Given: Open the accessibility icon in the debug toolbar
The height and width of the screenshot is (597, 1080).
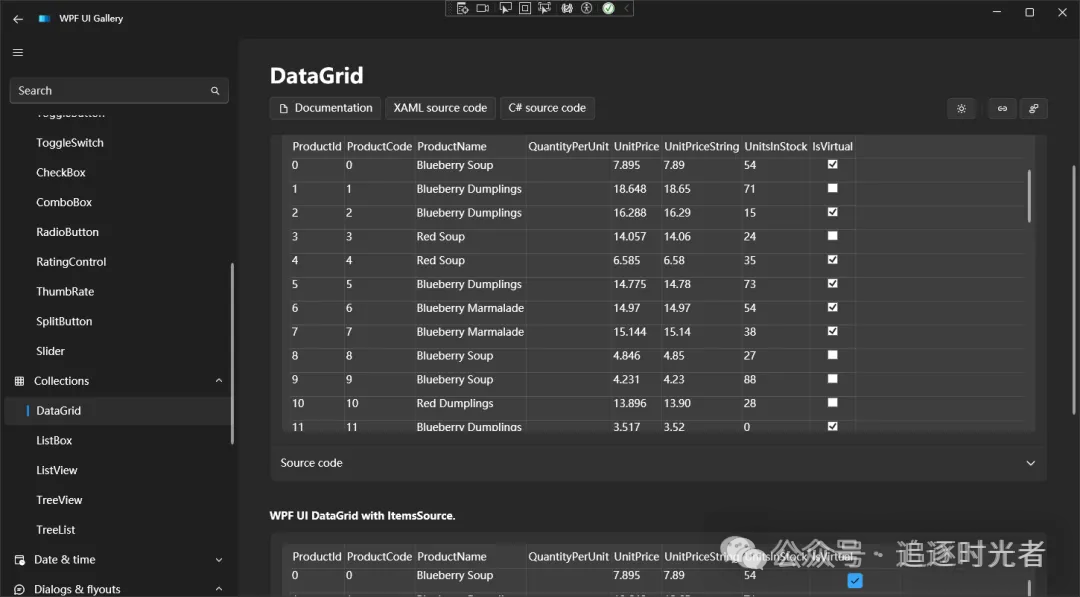Looking at the screenshot, I should 587,8.
